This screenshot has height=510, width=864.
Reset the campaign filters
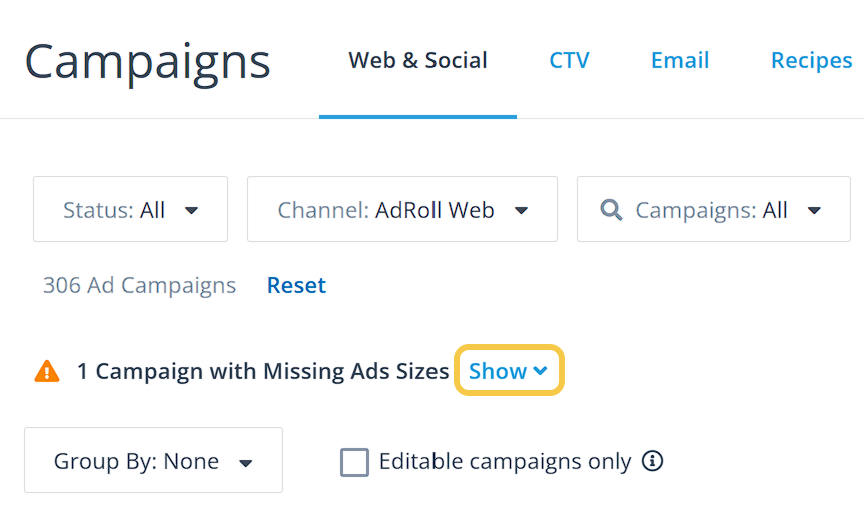(296, 285)
